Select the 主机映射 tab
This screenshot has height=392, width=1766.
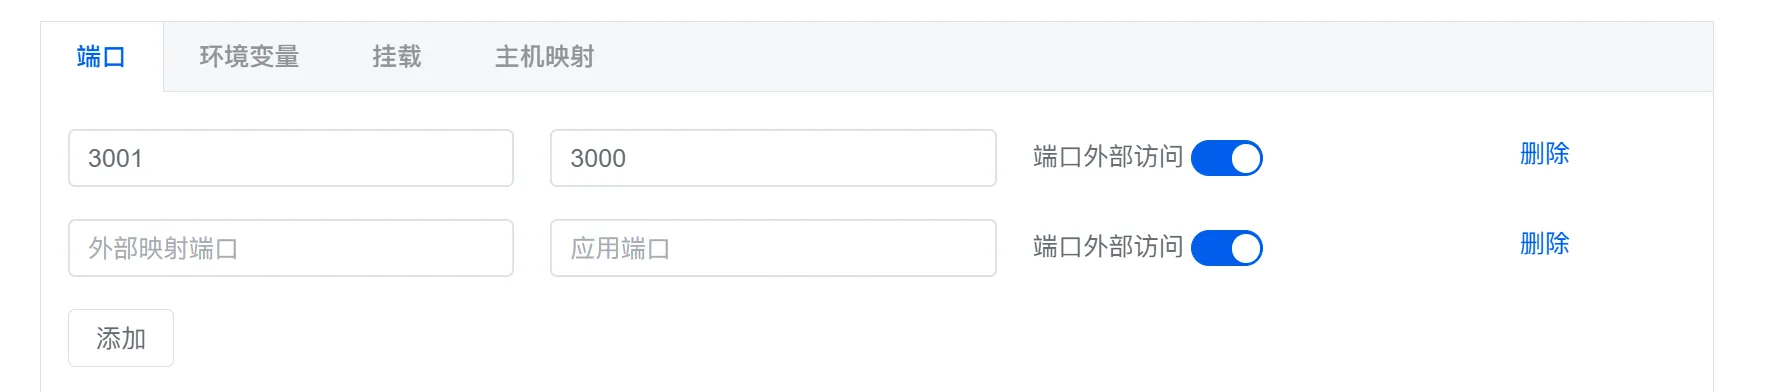click(x=545, y=57)
